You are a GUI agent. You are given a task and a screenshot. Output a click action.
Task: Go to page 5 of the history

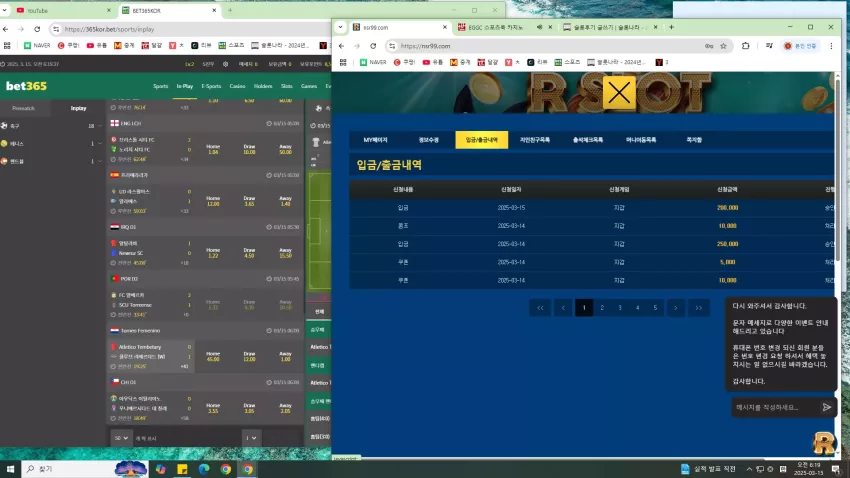coord(655,308)
